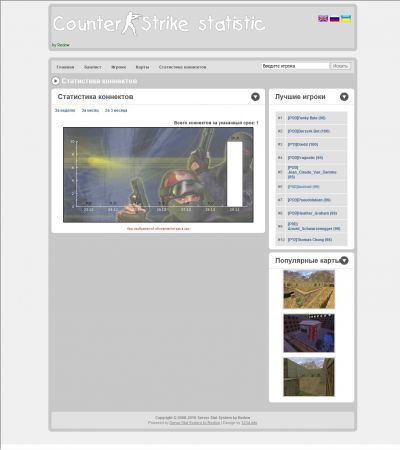The height and width of the screenshot is (450, 400).
Task: Open the rank #1 player profile link
Action: click(x=307, y=118)
